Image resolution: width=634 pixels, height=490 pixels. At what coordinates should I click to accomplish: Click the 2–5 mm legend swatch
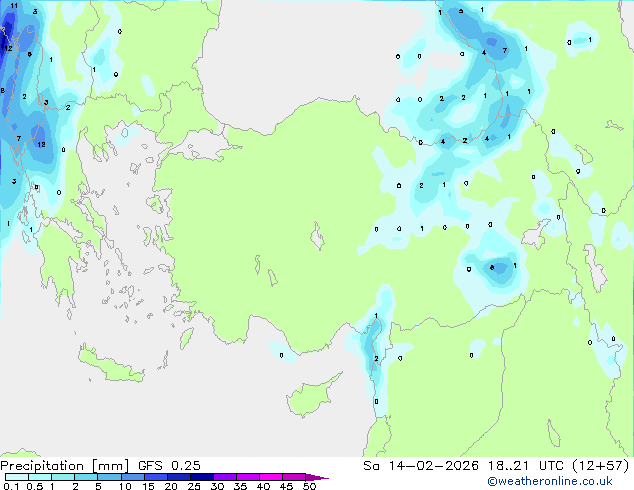point(86,477)
